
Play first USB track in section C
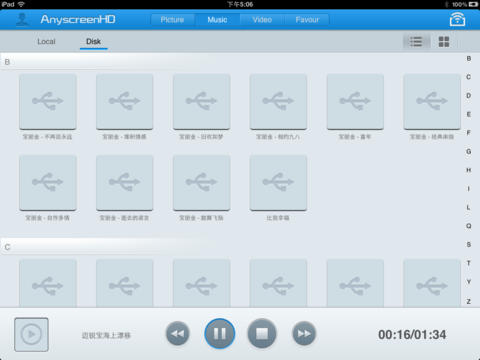click(x=48, y=283)
